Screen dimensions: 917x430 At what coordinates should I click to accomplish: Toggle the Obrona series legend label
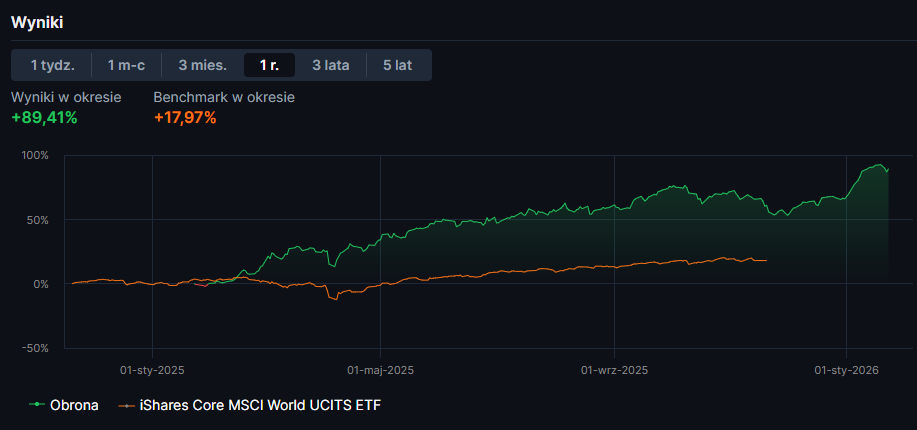pos(74,405)
